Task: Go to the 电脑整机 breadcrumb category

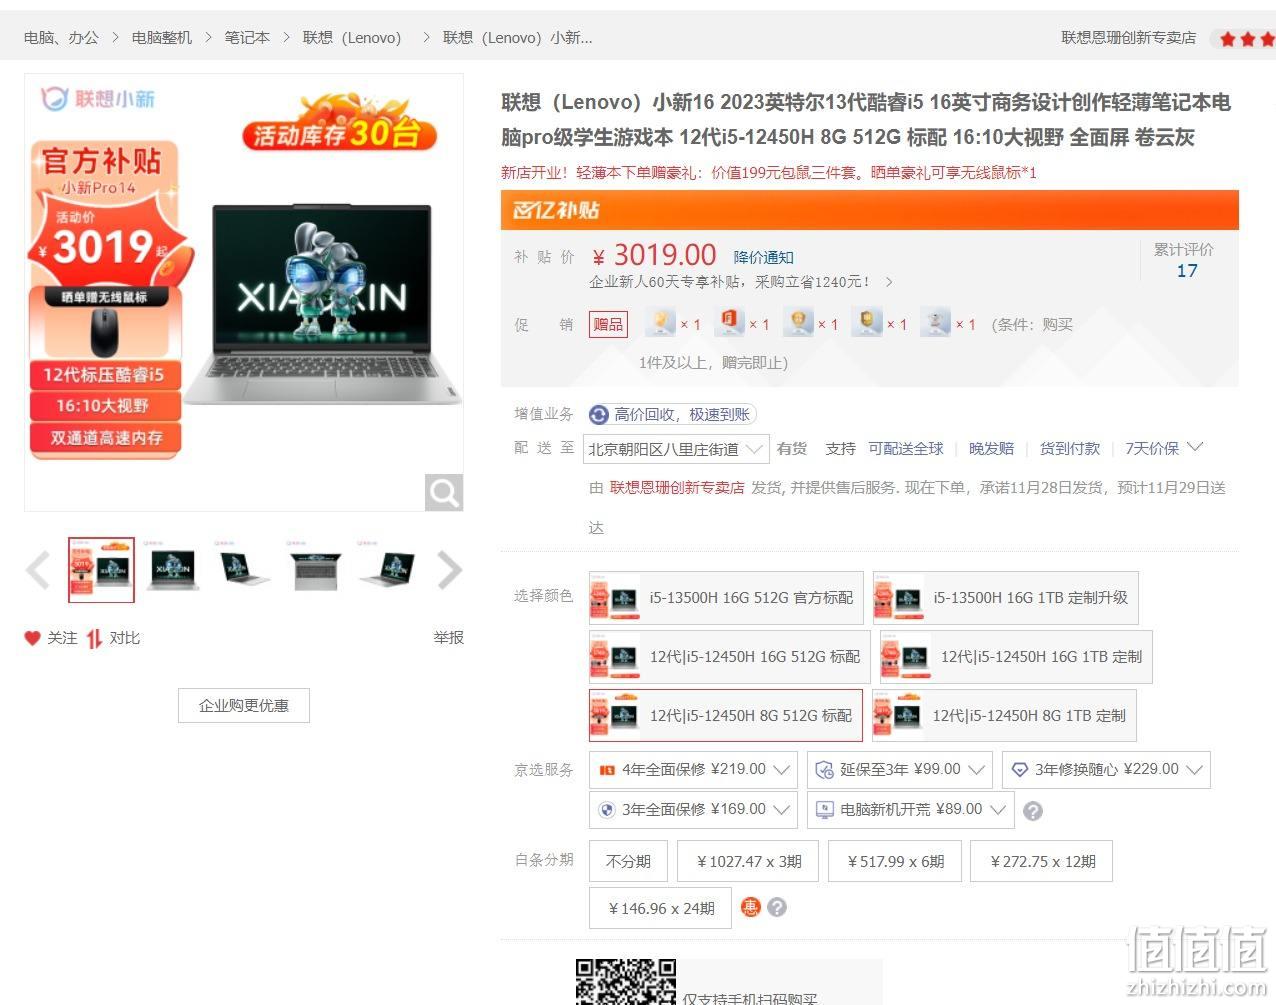Action: (x=162, y=38)
